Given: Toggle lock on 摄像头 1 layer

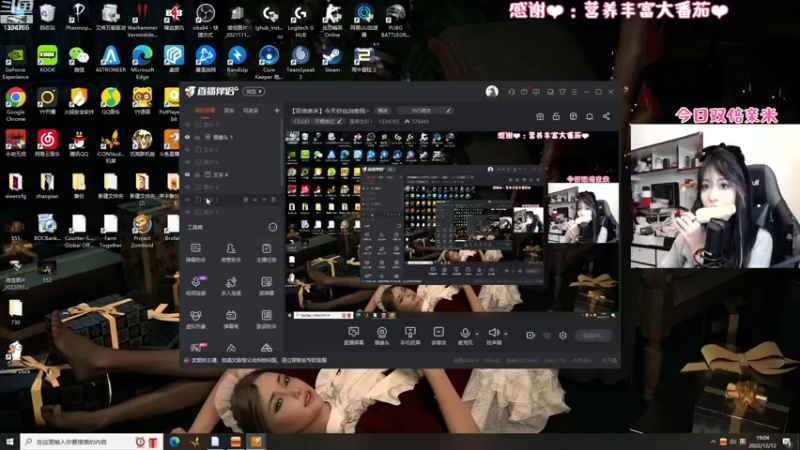Looking at the screenshot, I should 197,137.
